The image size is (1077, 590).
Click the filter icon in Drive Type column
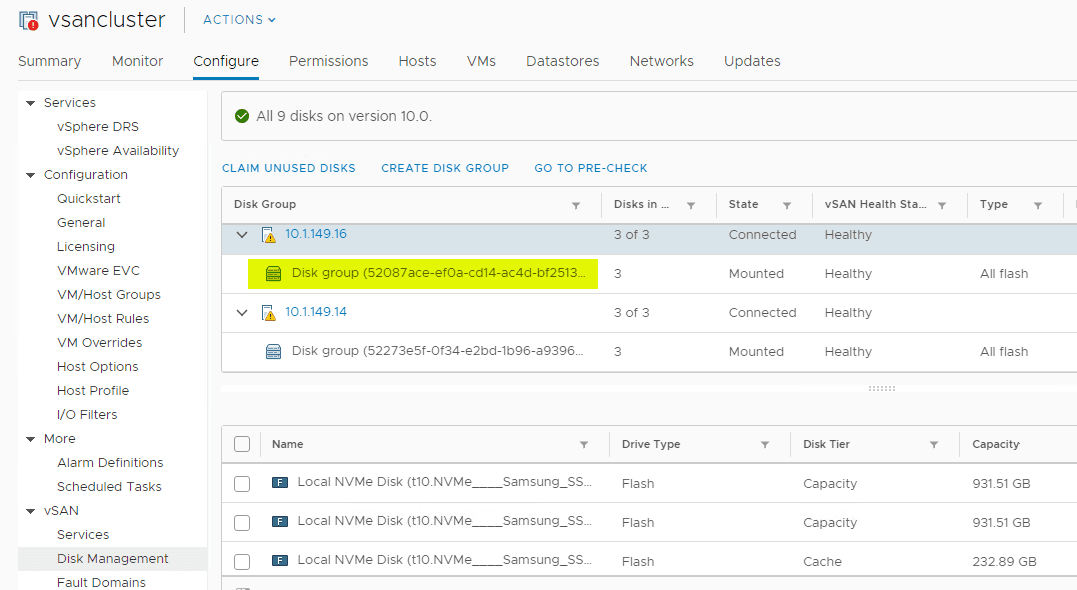(765, 445)
